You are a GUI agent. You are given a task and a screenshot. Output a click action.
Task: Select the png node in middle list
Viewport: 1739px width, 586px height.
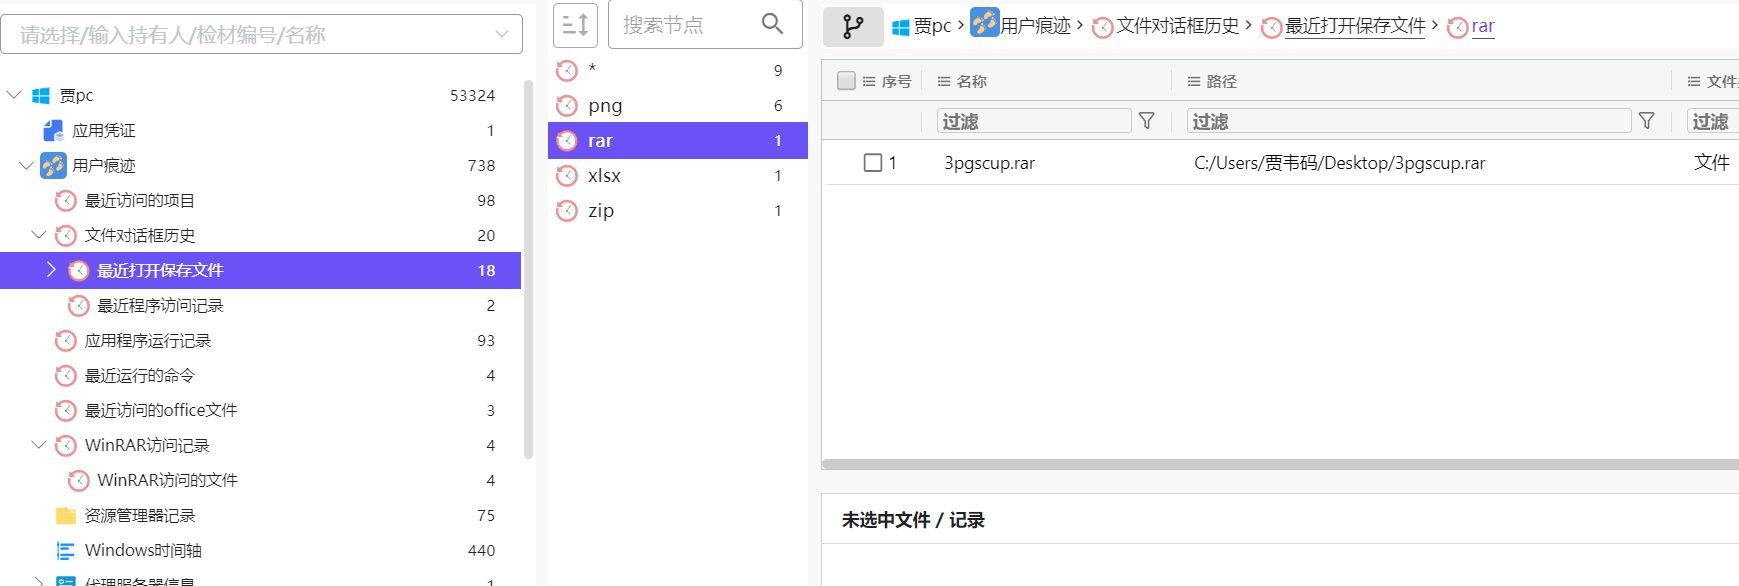(x=678, y=105)
